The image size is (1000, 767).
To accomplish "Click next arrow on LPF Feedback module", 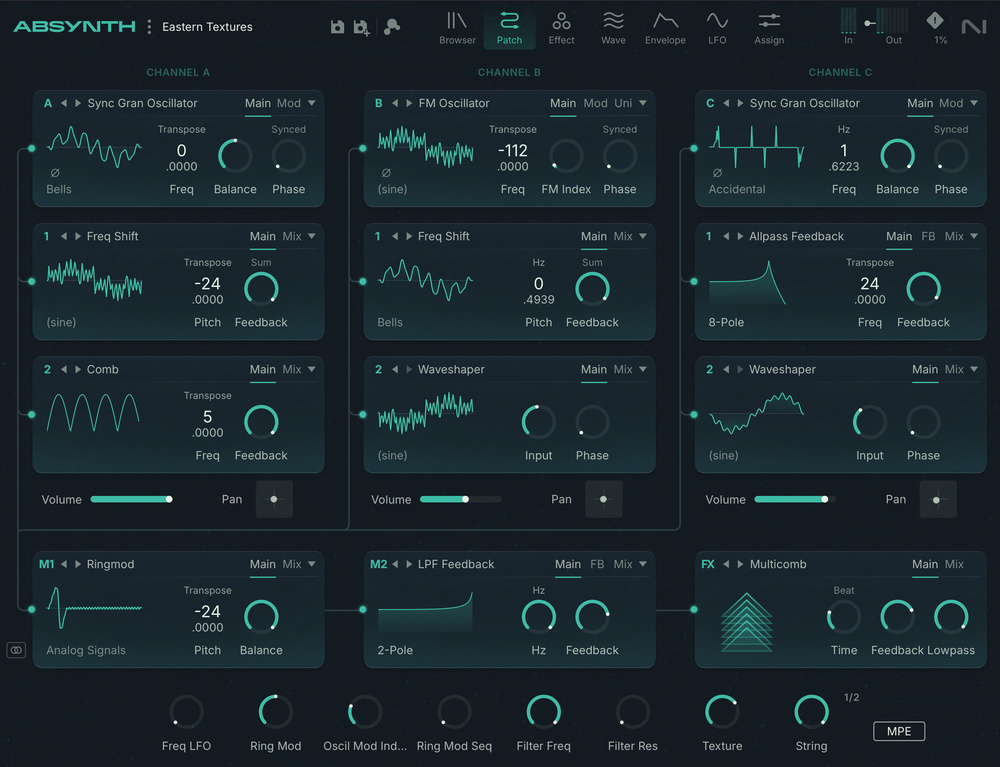I will tap(409, 564).
